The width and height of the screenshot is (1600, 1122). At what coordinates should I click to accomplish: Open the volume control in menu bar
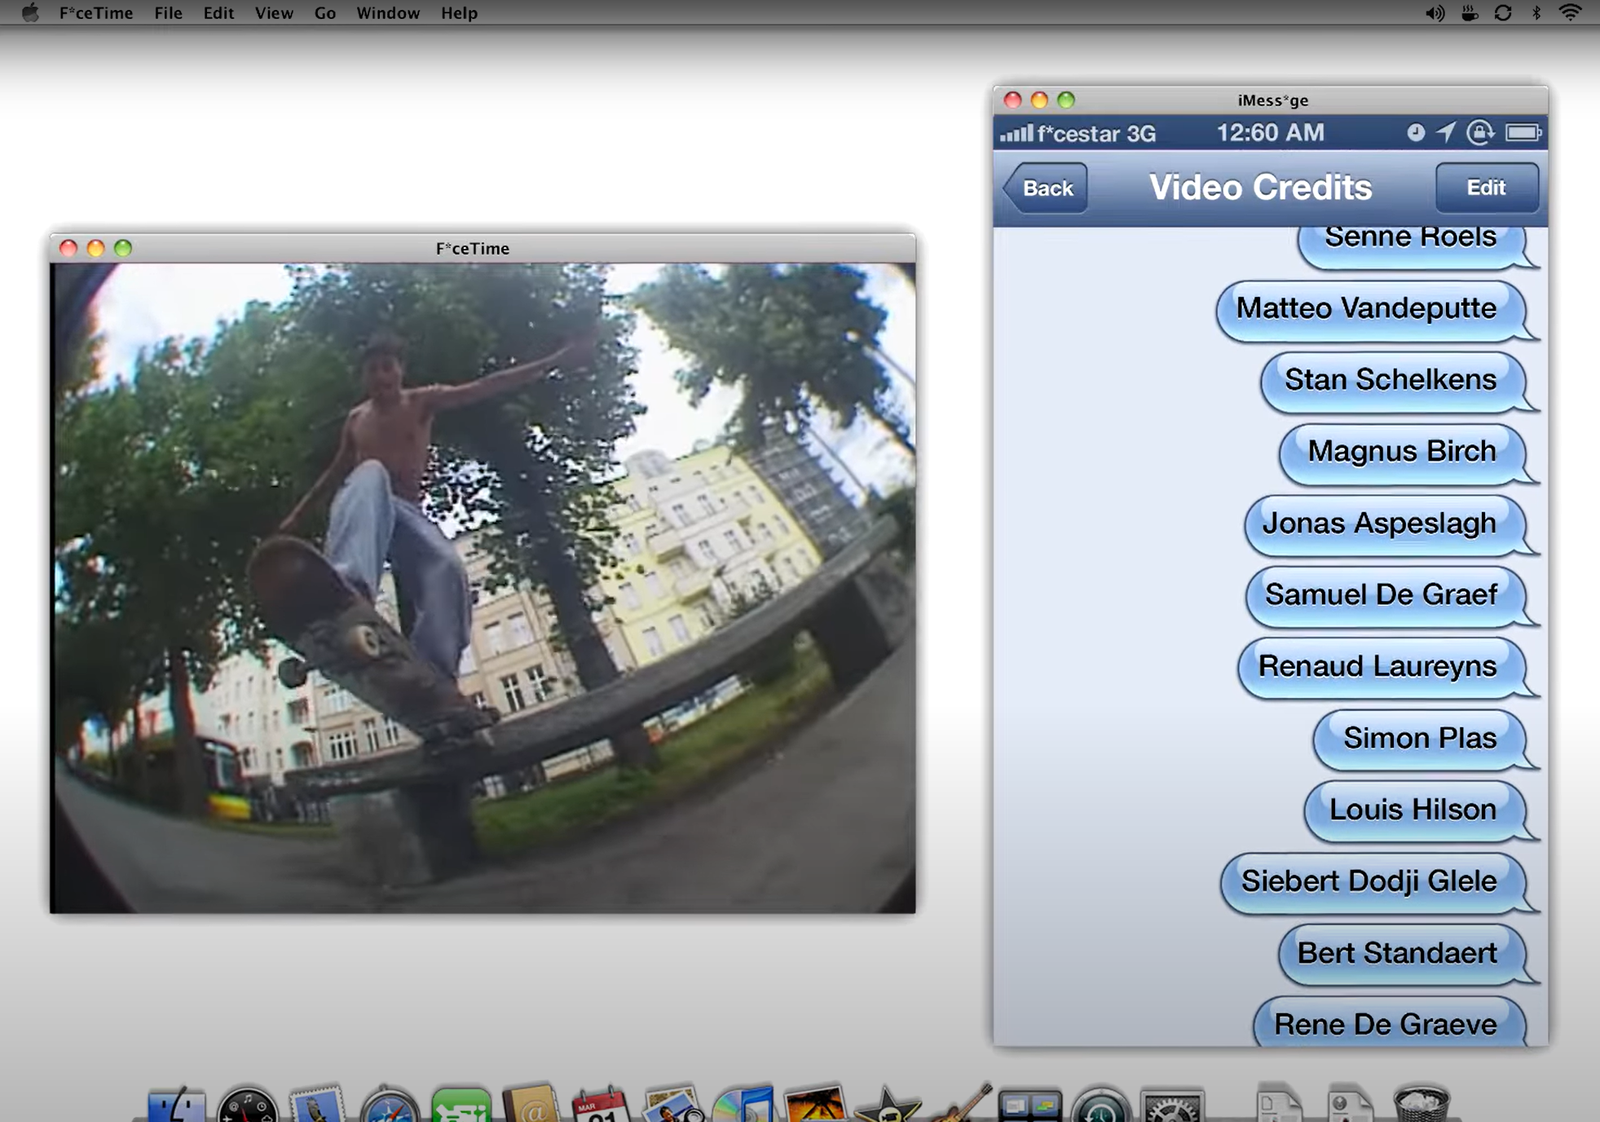[x=1435, y=13]
